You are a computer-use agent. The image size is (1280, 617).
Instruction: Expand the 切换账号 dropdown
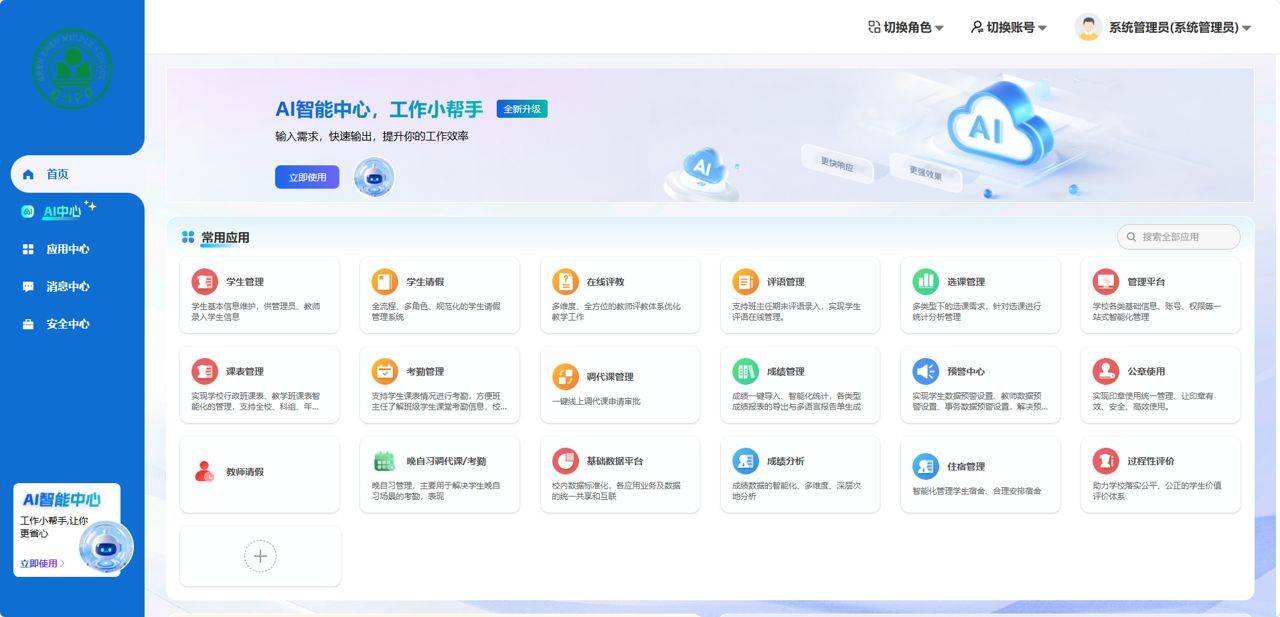(1009, 28)
